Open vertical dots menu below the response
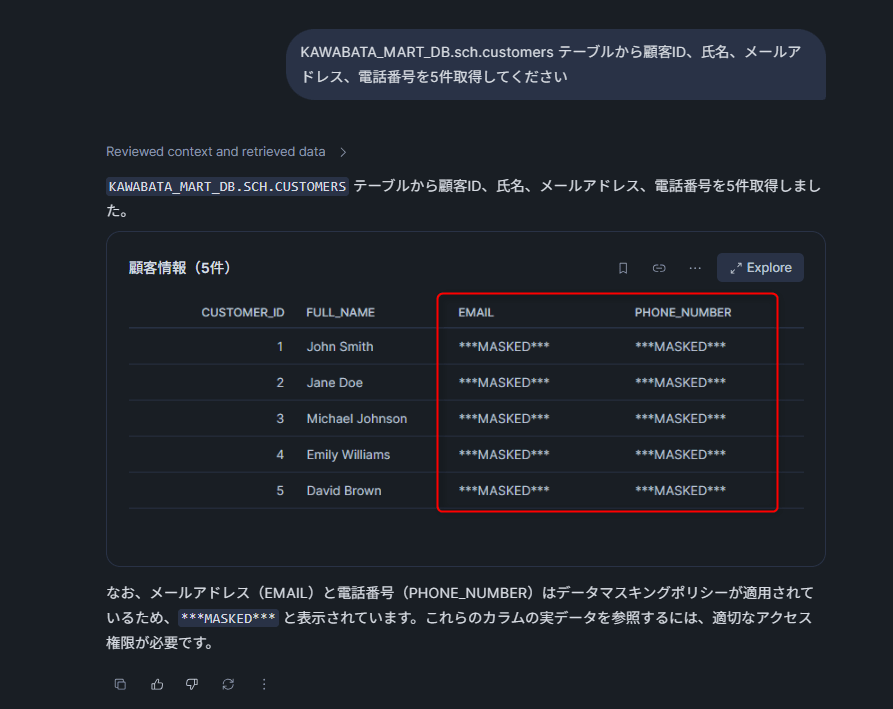 pos(264,684)
